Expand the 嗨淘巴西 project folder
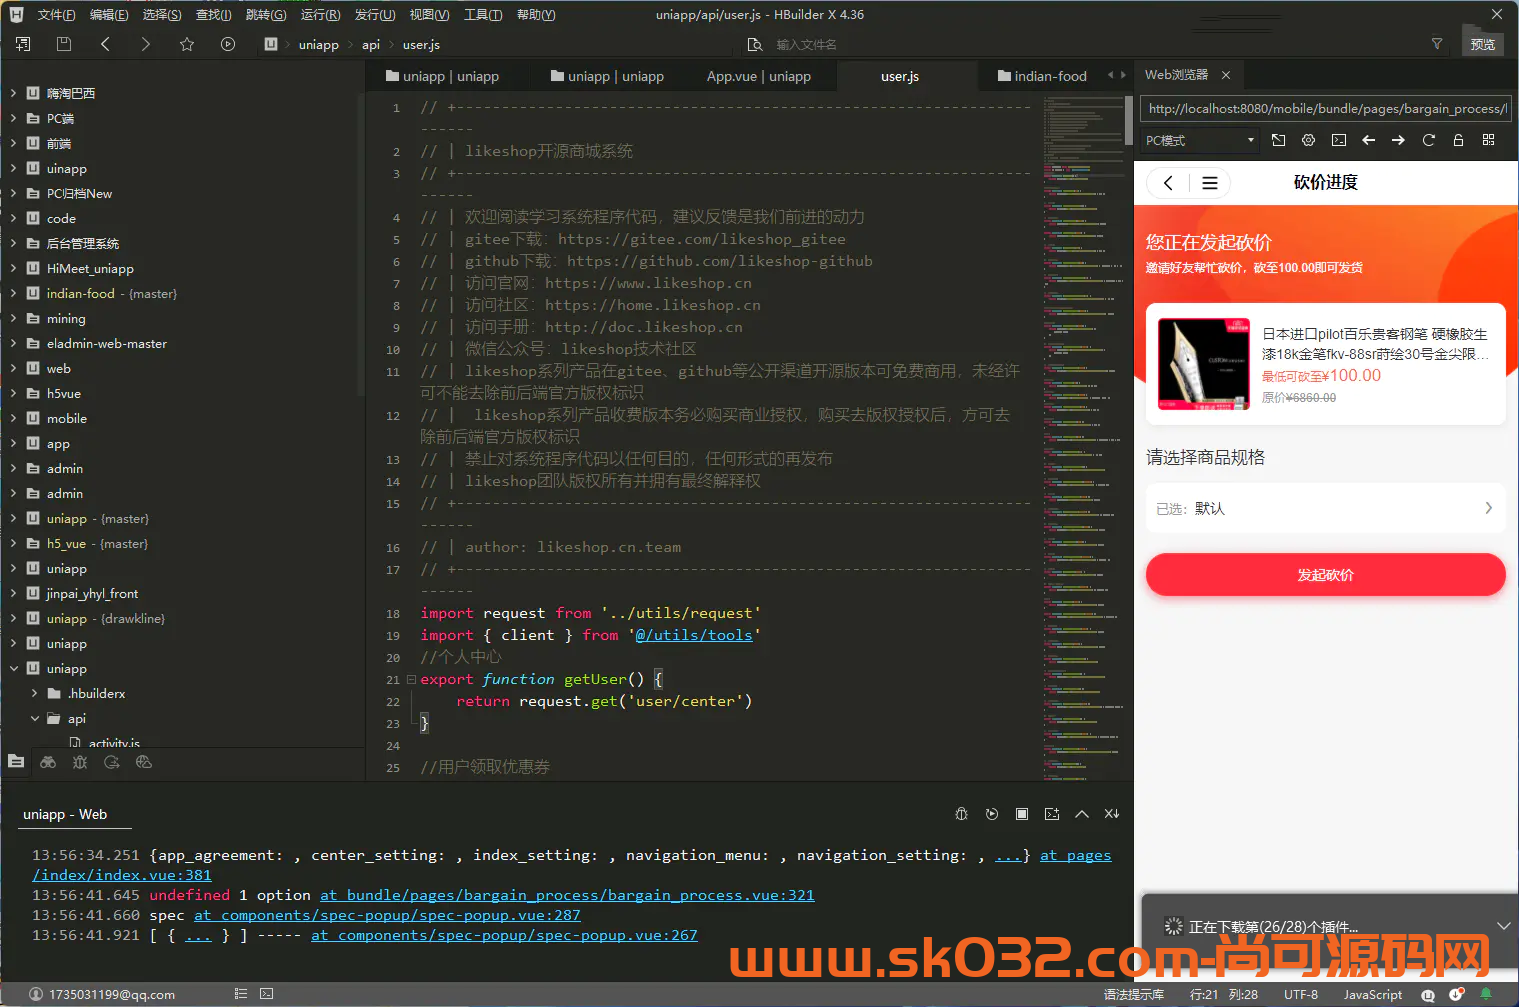Viewport: 1519px width, 1007px height. (x=13, y=93)
